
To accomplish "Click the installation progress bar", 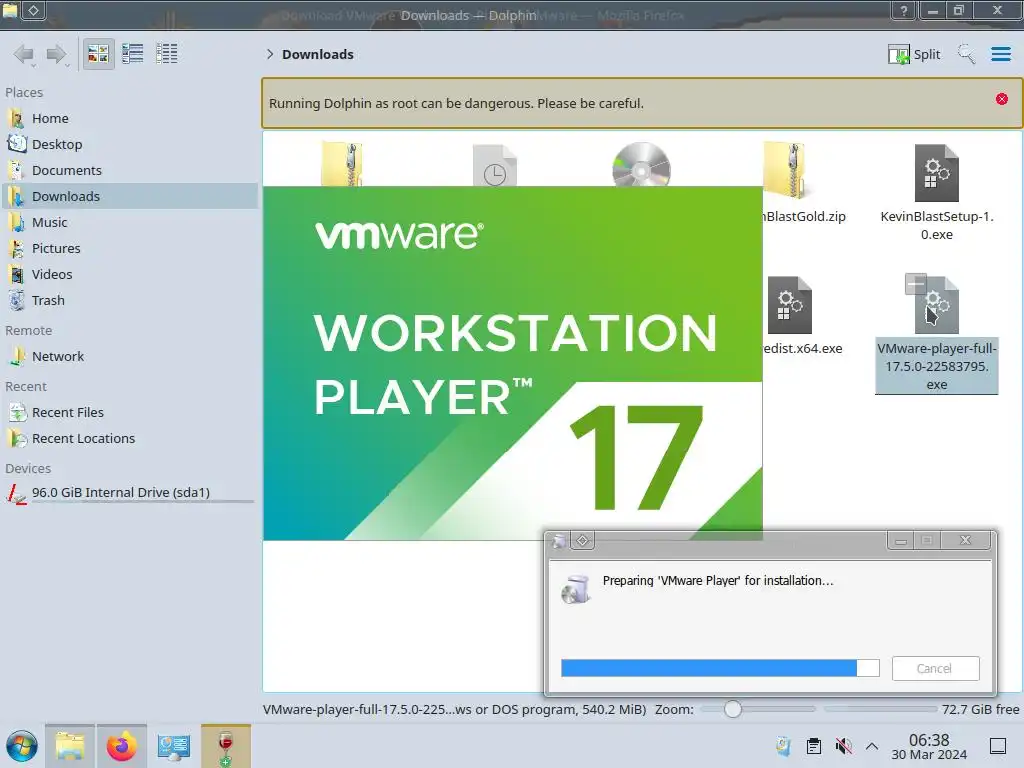I will [x=720, y=668].
